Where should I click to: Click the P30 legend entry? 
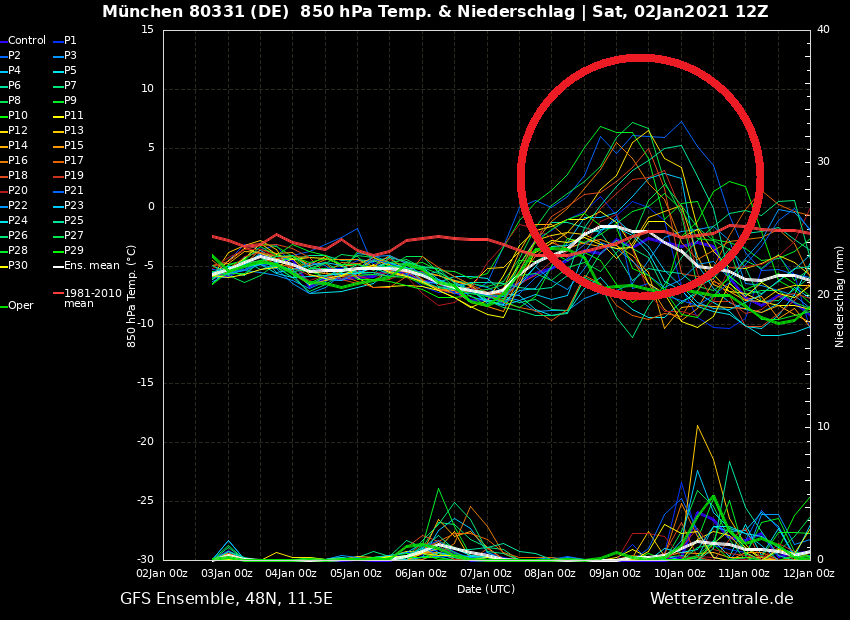coord(18,266)
